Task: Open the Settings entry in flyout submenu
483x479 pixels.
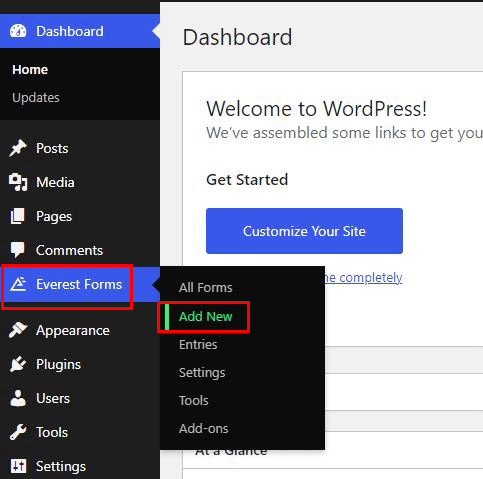Action: point(202,373)
